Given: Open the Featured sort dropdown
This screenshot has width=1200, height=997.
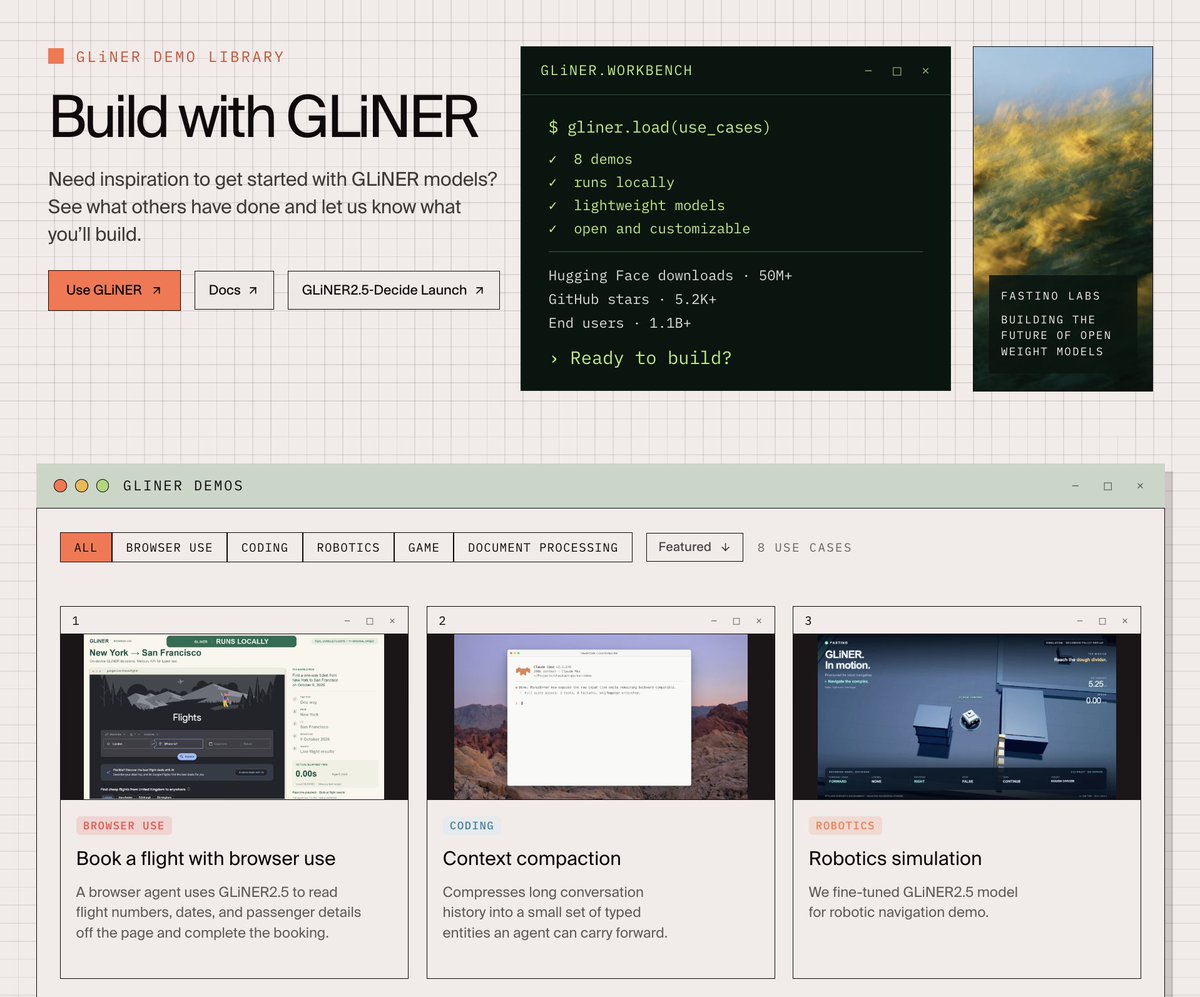Looking at the screenshot, I should click(x=694, y=547).
